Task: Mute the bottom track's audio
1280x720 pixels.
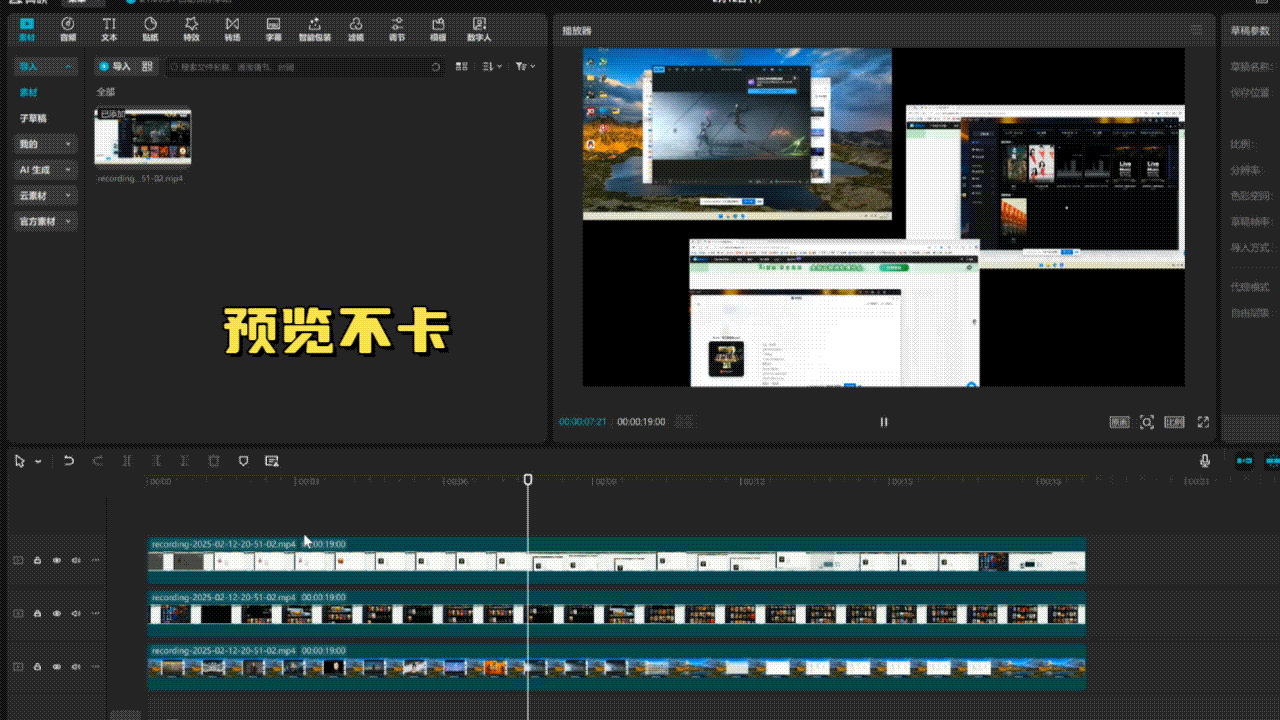Action: pyautogui.click(x=75, y=666)
